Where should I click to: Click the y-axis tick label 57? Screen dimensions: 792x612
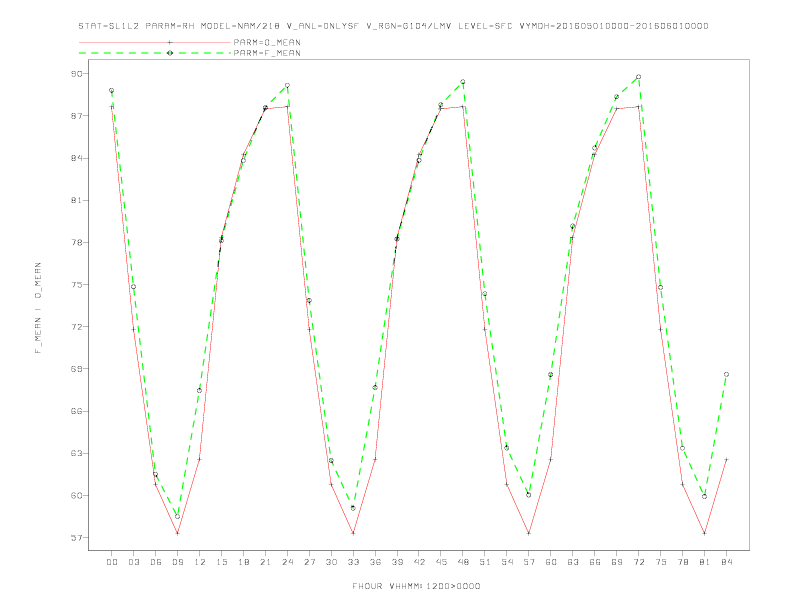point(76,538)
